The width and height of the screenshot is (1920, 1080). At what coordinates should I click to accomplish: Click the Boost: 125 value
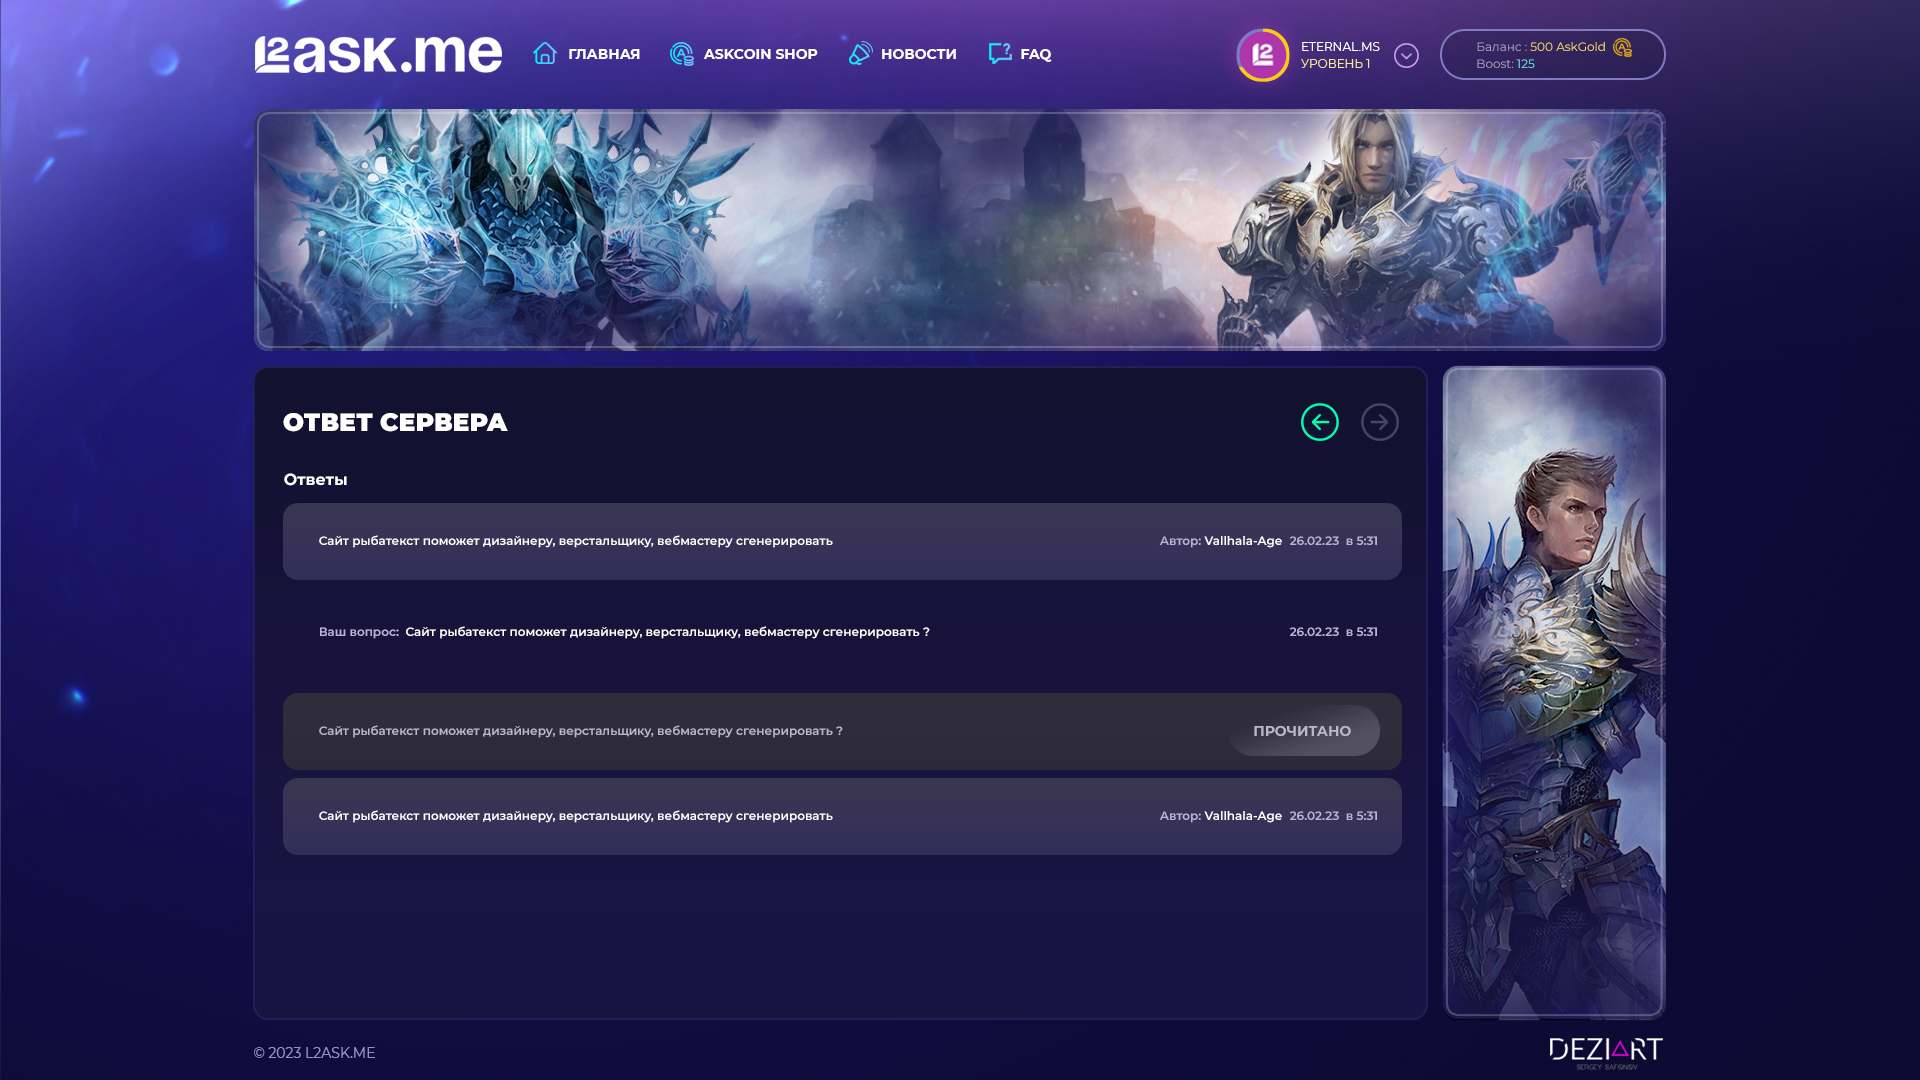1505,63
